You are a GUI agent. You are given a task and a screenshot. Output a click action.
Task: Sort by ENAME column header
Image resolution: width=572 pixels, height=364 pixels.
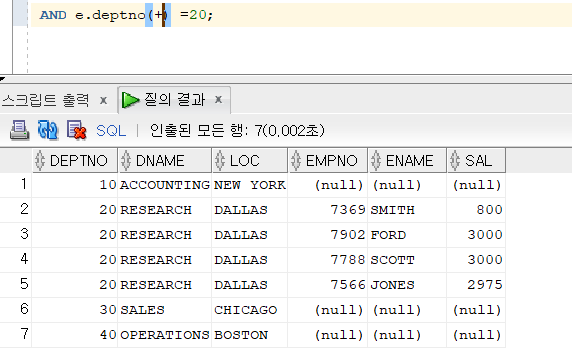click(408, 160)
